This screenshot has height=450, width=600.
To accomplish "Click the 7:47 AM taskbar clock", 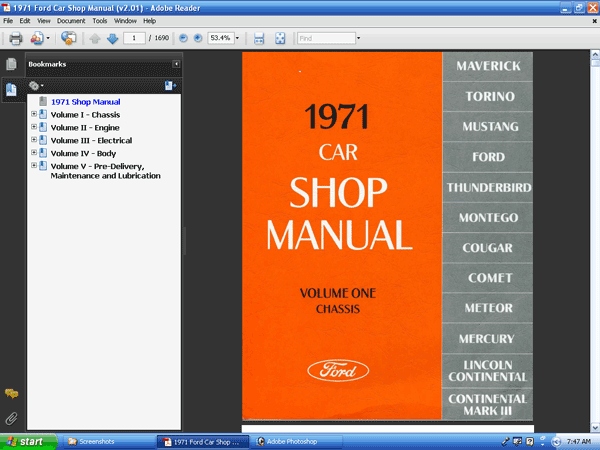I will pos(579,442).
